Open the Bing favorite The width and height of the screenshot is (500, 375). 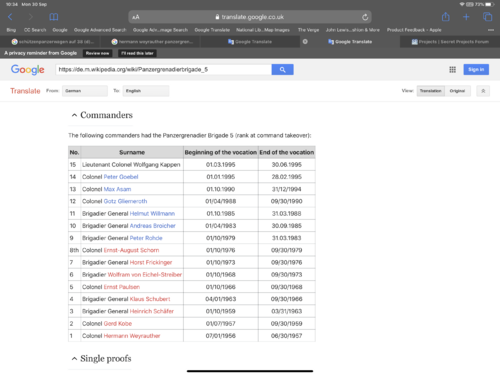(11, 30)
